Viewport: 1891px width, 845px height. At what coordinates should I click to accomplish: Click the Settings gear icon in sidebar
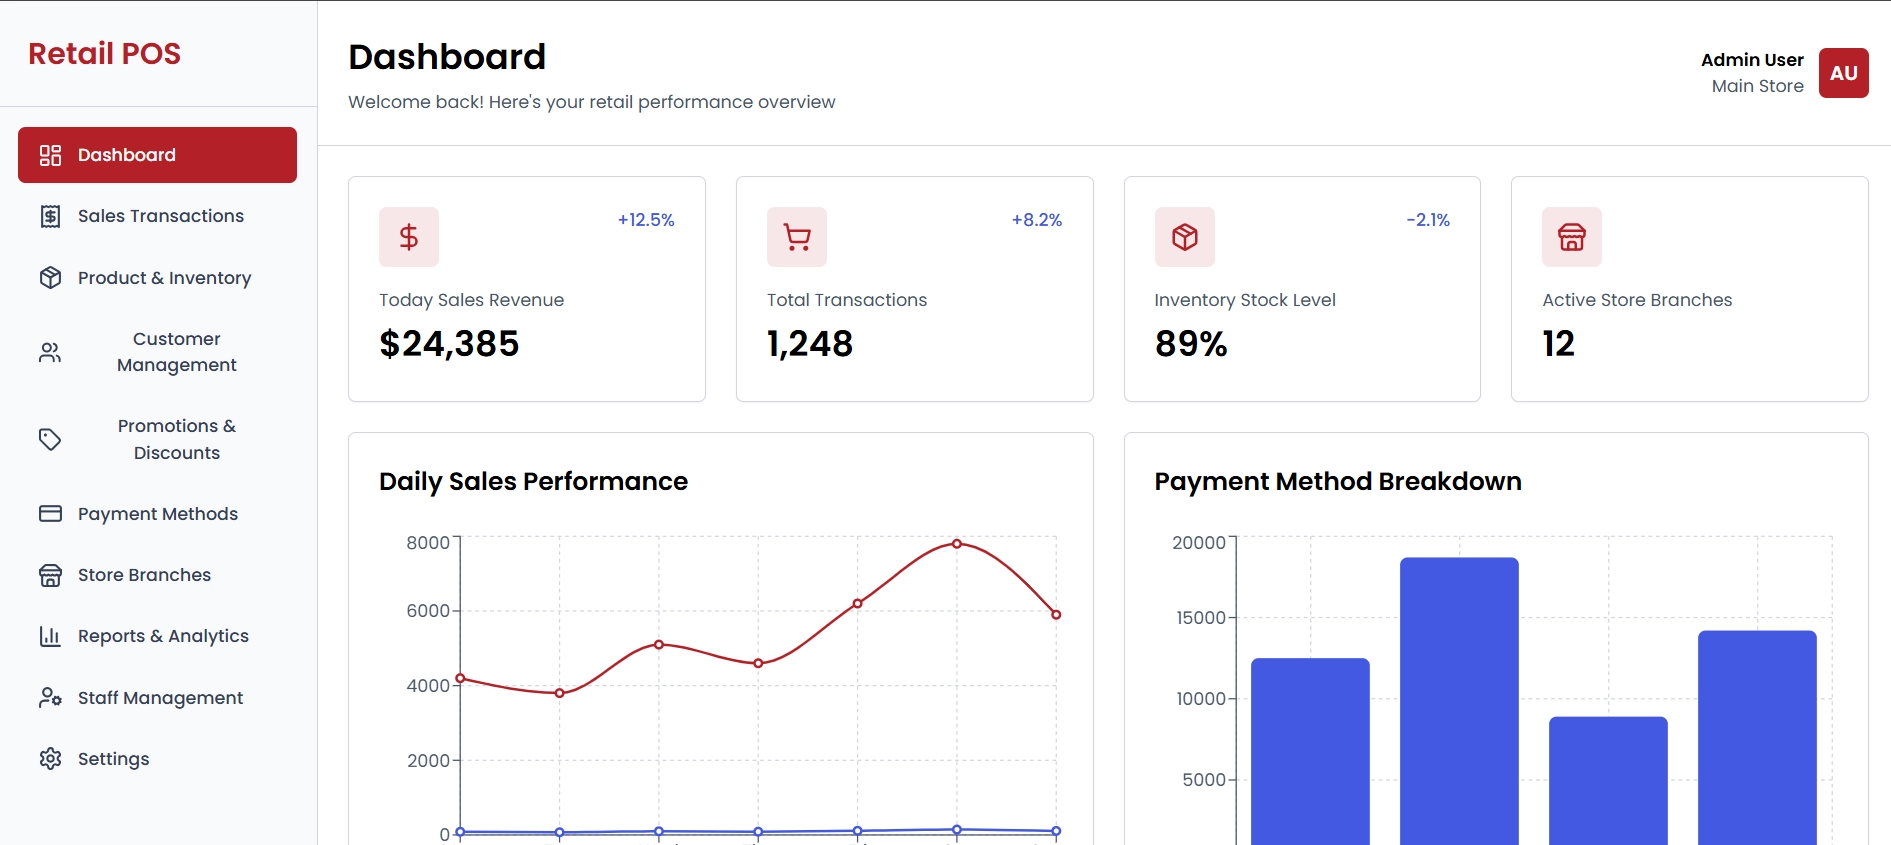coord(50,759)
